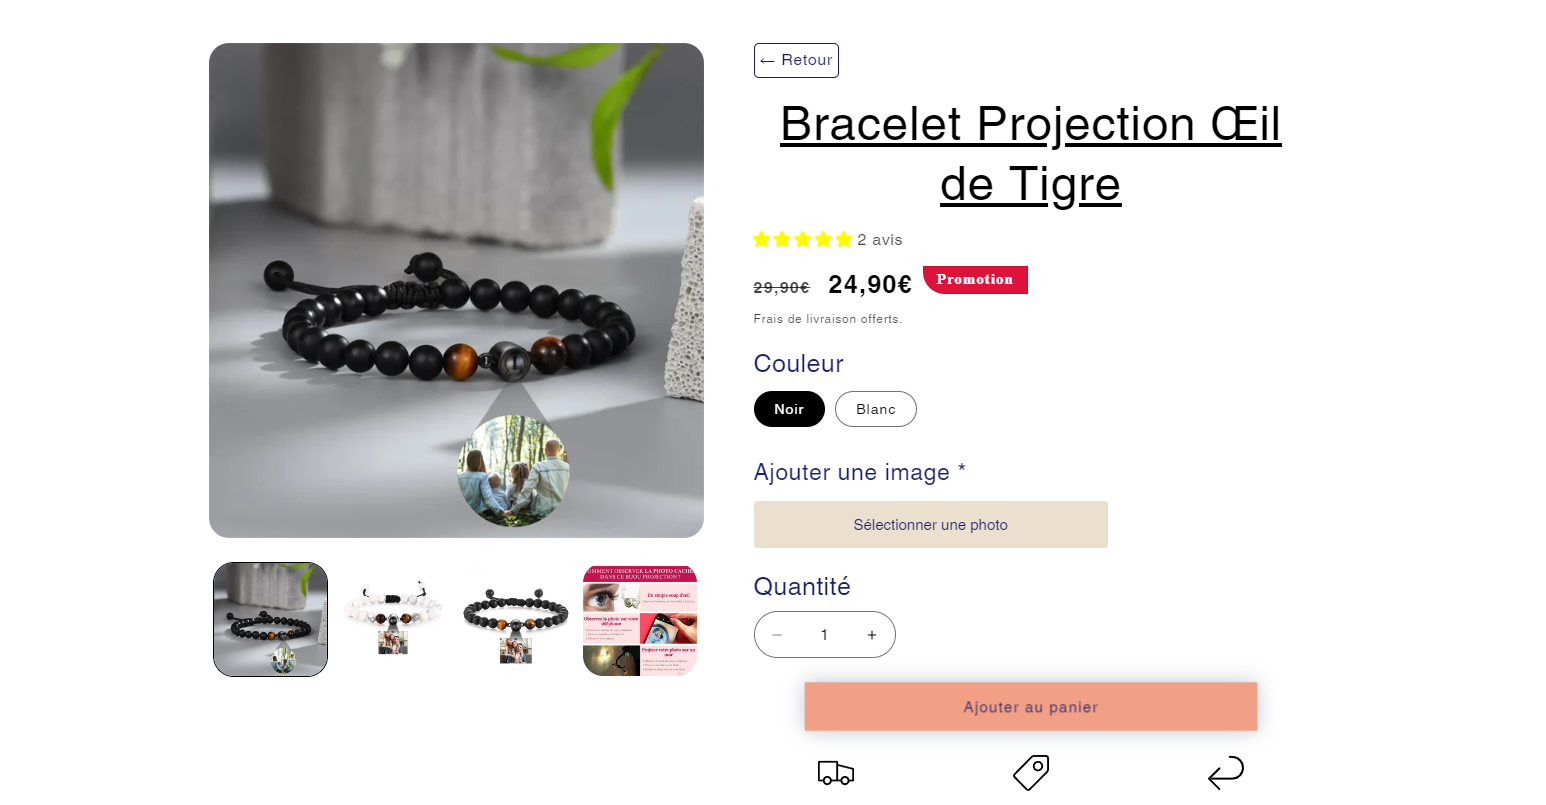Select the black bracelet on white background thumbnail
The width and height of the screenshot is (1546, 805).
pos(516,619)
